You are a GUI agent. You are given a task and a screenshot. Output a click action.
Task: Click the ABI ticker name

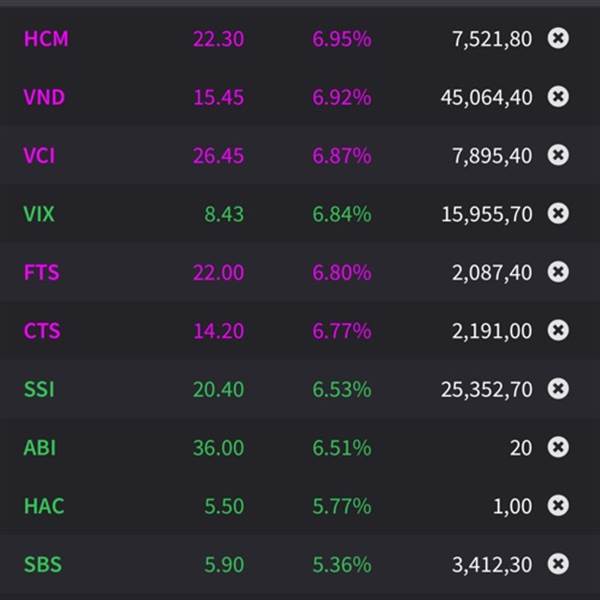pos(40,448)
